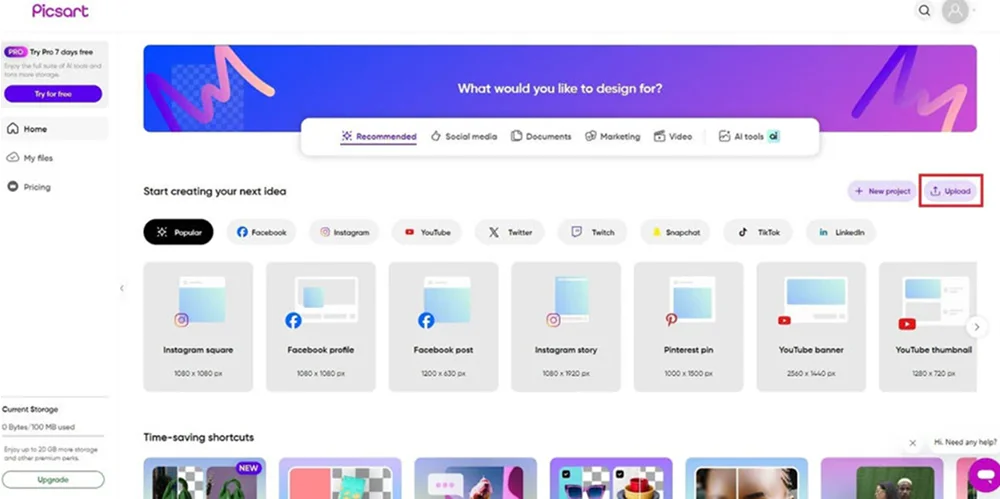Switch to the Documents tab
1000x499 pixels.
click(x=541, y=136)
